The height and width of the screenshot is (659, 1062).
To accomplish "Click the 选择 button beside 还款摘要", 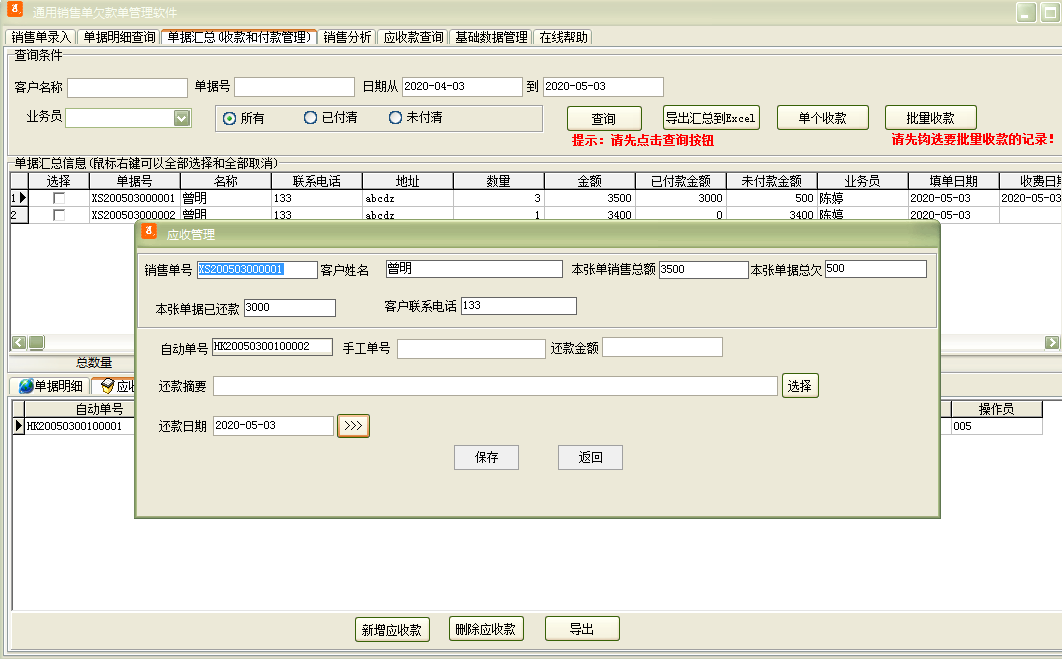I will [x=800, y=385].
